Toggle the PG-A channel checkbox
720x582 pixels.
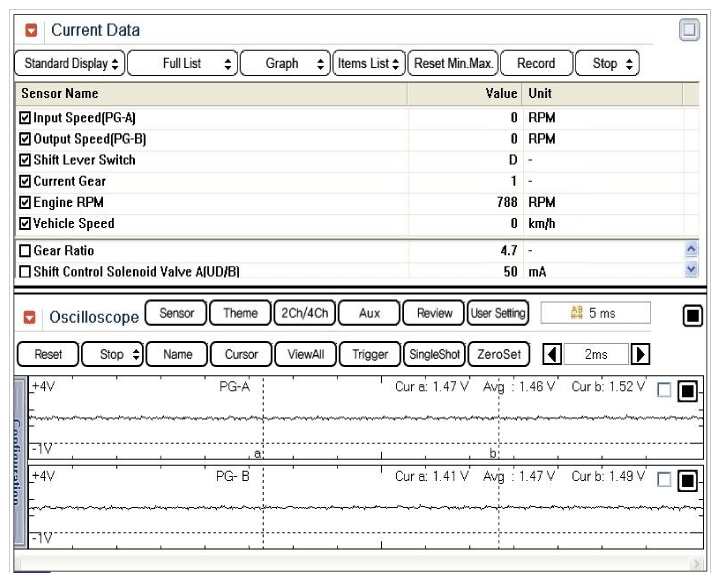click(x=664, y=390)
